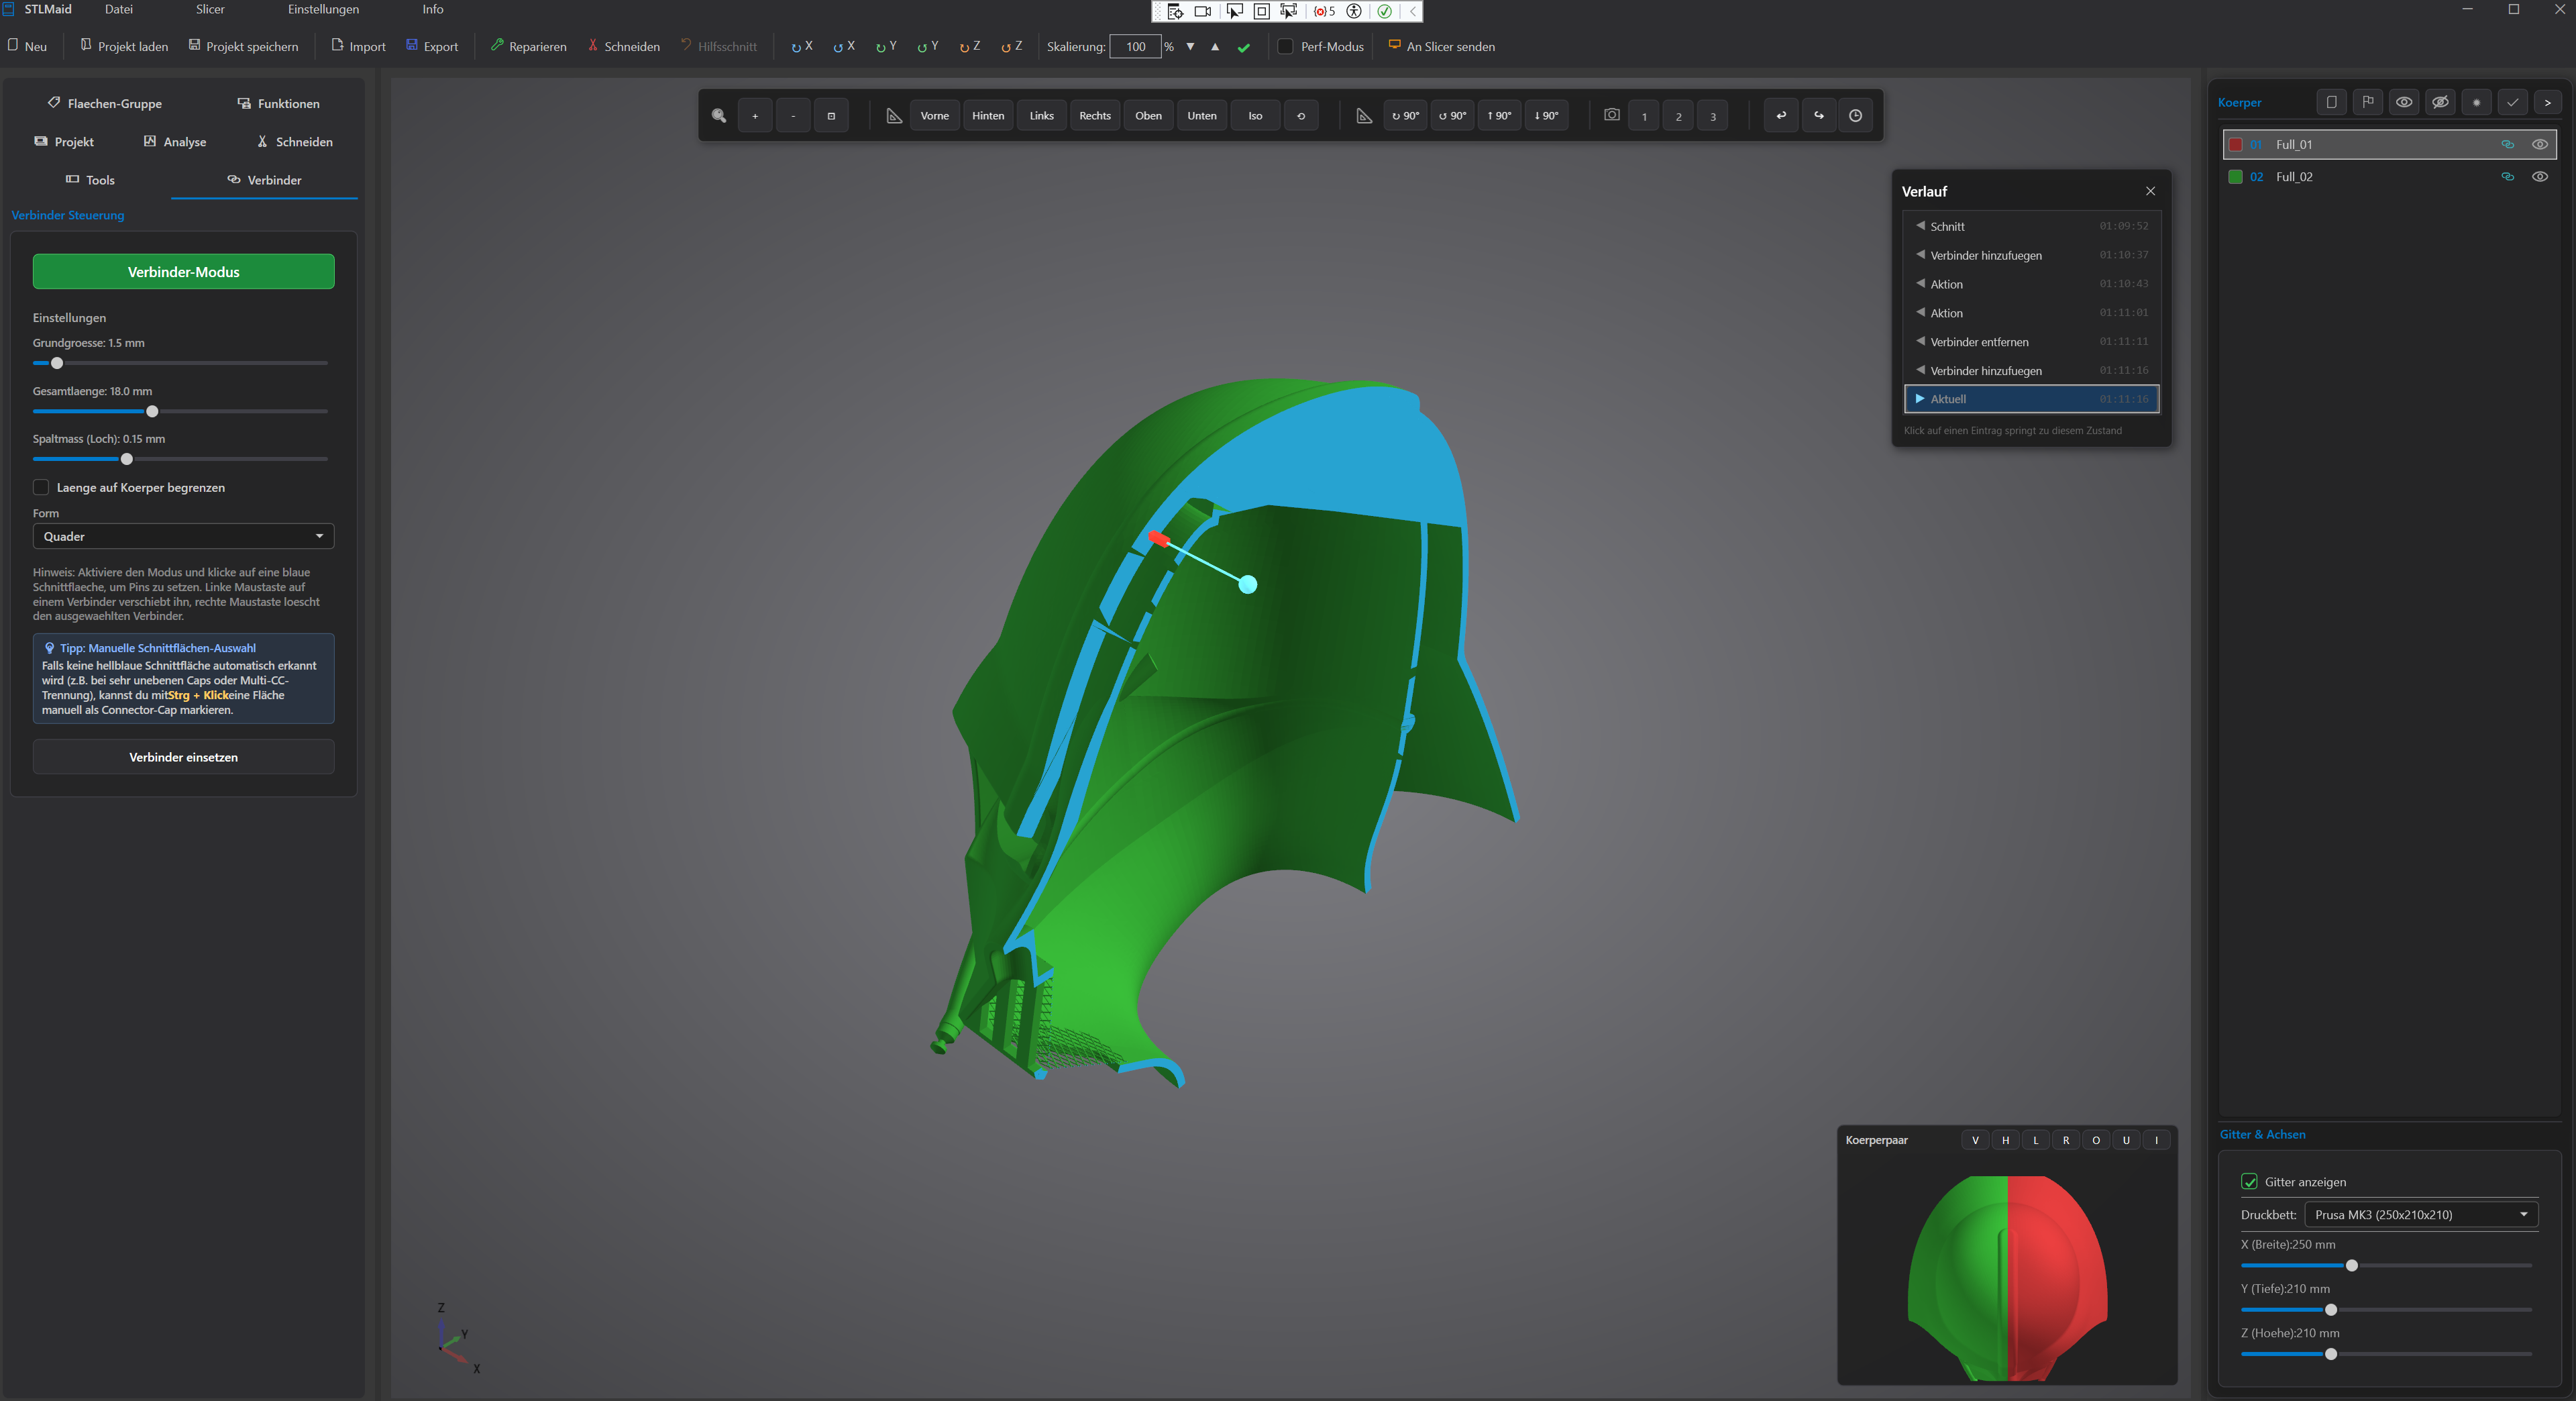
Task: Switch to the Flaechen-Gruppe tab
Action: (x=105, y=103)
